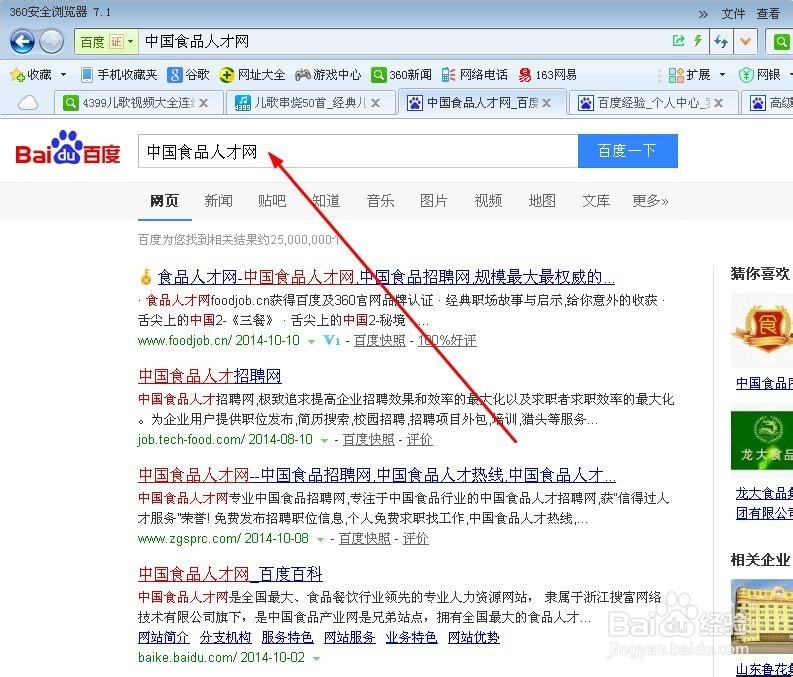Viewport: 793px width, 677px height.
Task: Open 百度快照 for the foodjob.cn result
Action: click(x=380, y=341)
